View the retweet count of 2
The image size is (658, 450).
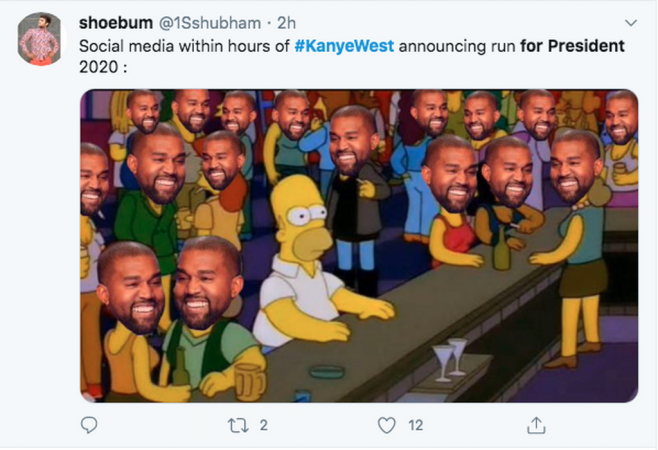coord(264,425)
